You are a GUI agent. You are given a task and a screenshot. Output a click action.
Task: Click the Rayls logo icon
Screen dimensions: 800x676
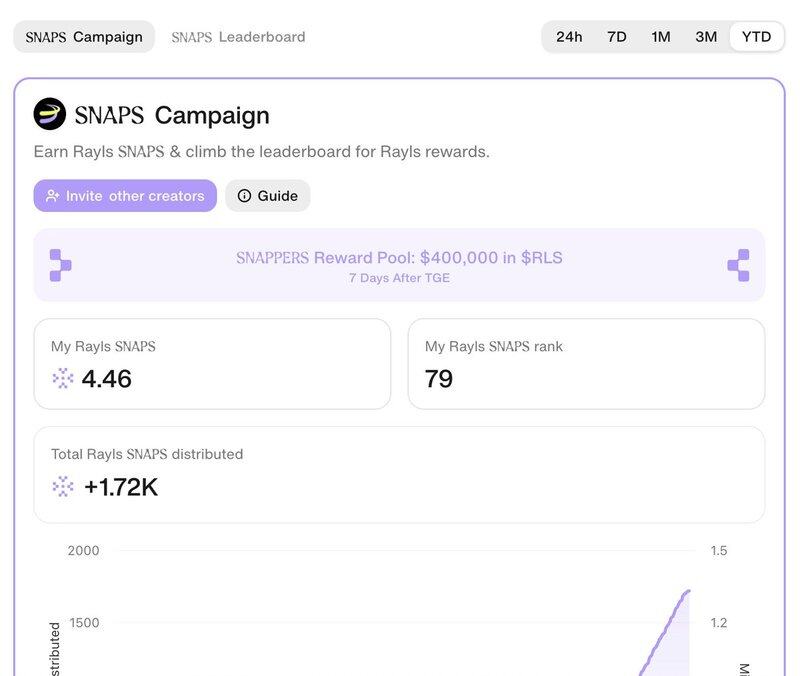tap(49, 114)
